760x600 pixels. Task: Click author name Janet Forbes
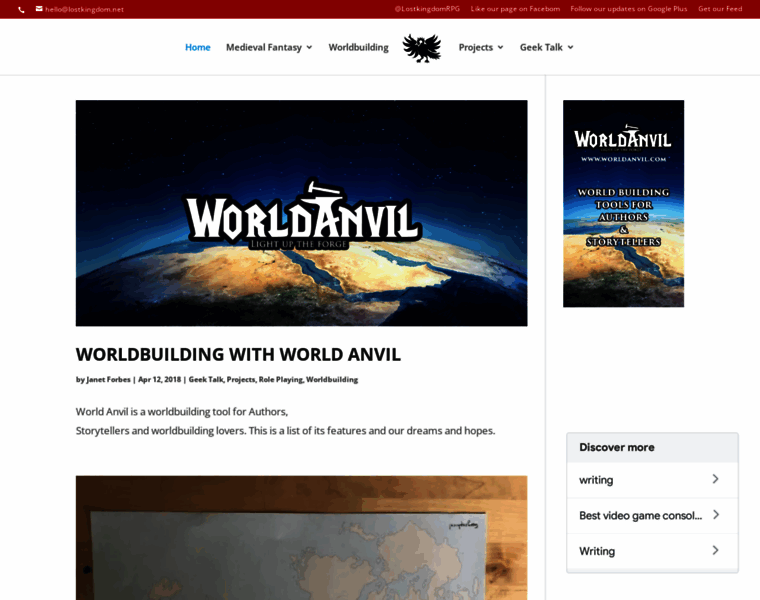(108, 380)
